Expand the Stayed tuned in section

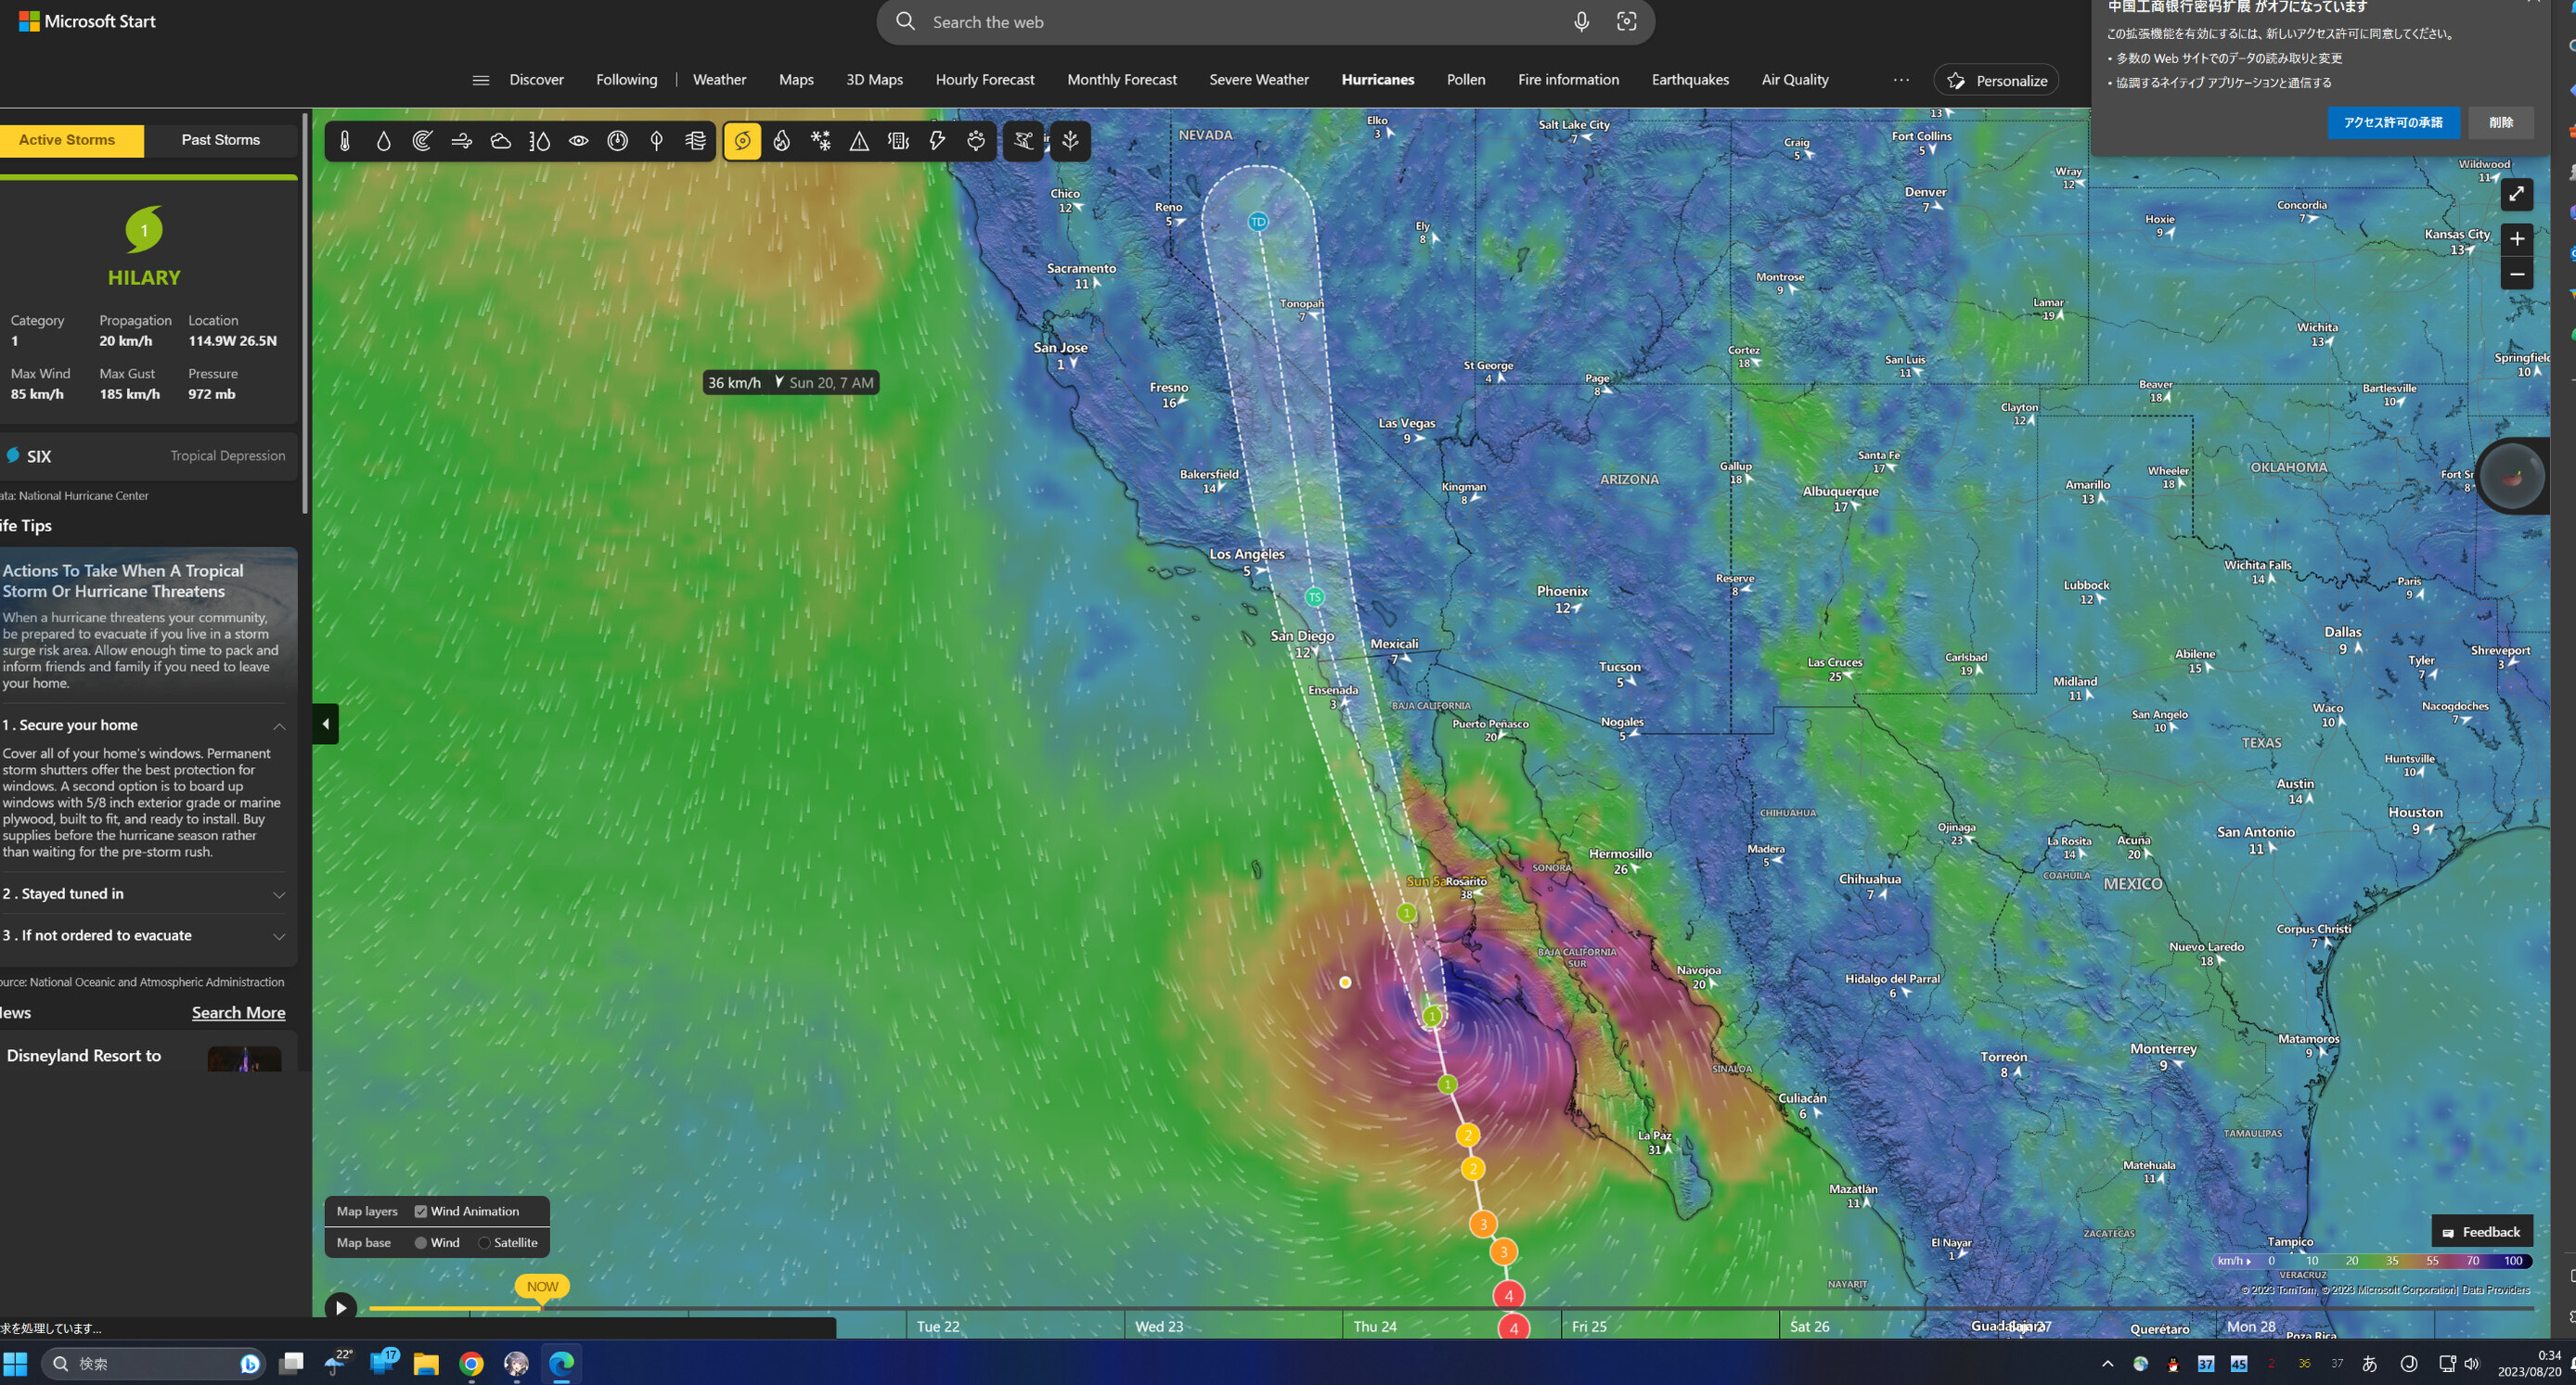tap(279, 895)
